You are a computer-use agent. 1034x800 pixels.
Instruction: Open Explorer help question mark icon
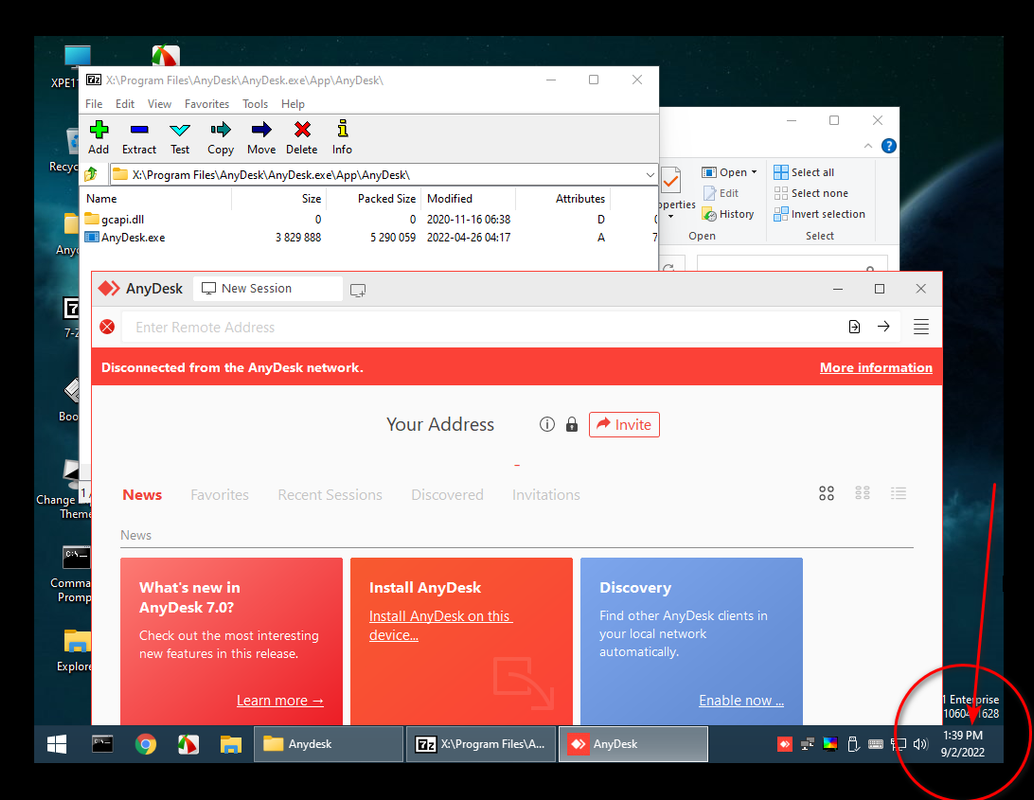[889, 146]
